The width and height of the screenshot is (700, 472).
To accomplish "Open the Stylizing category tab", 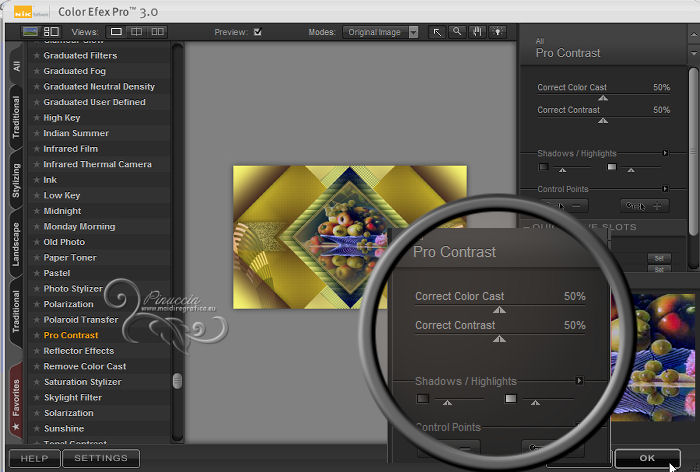I will point(17,180).
